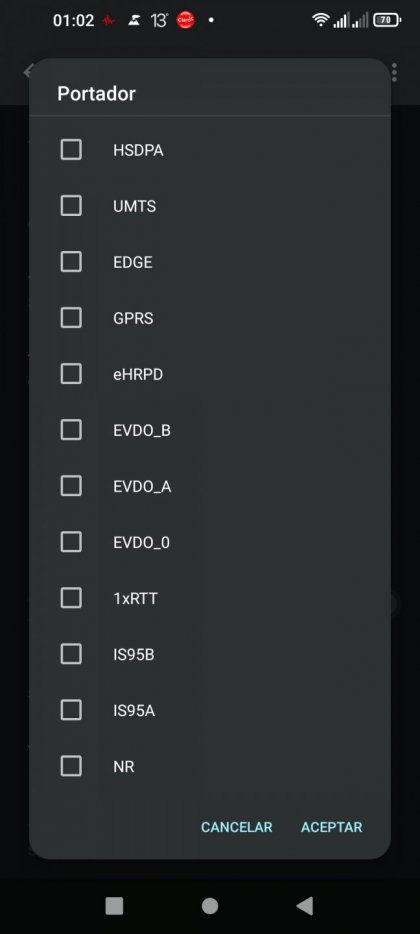Open the three-dot overflow menu
420x934 pixels.
tap(394, 72)
